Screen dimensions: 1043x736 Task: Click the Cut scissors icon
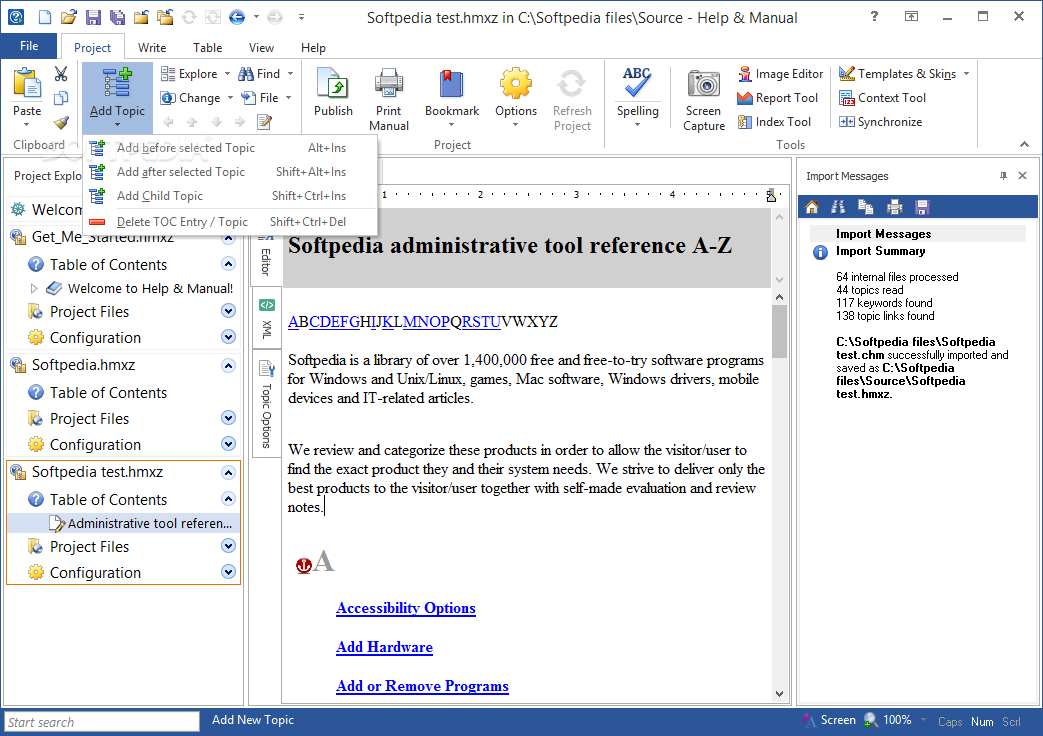tap(61, 74)
